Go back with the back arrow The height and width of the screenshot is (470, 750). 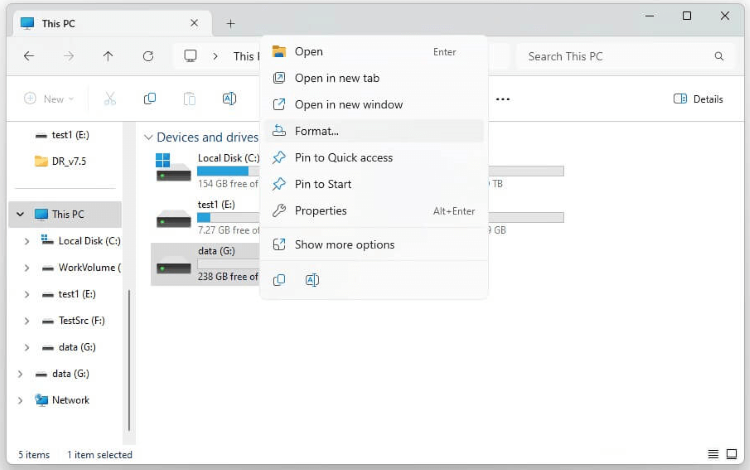point(29,56)
